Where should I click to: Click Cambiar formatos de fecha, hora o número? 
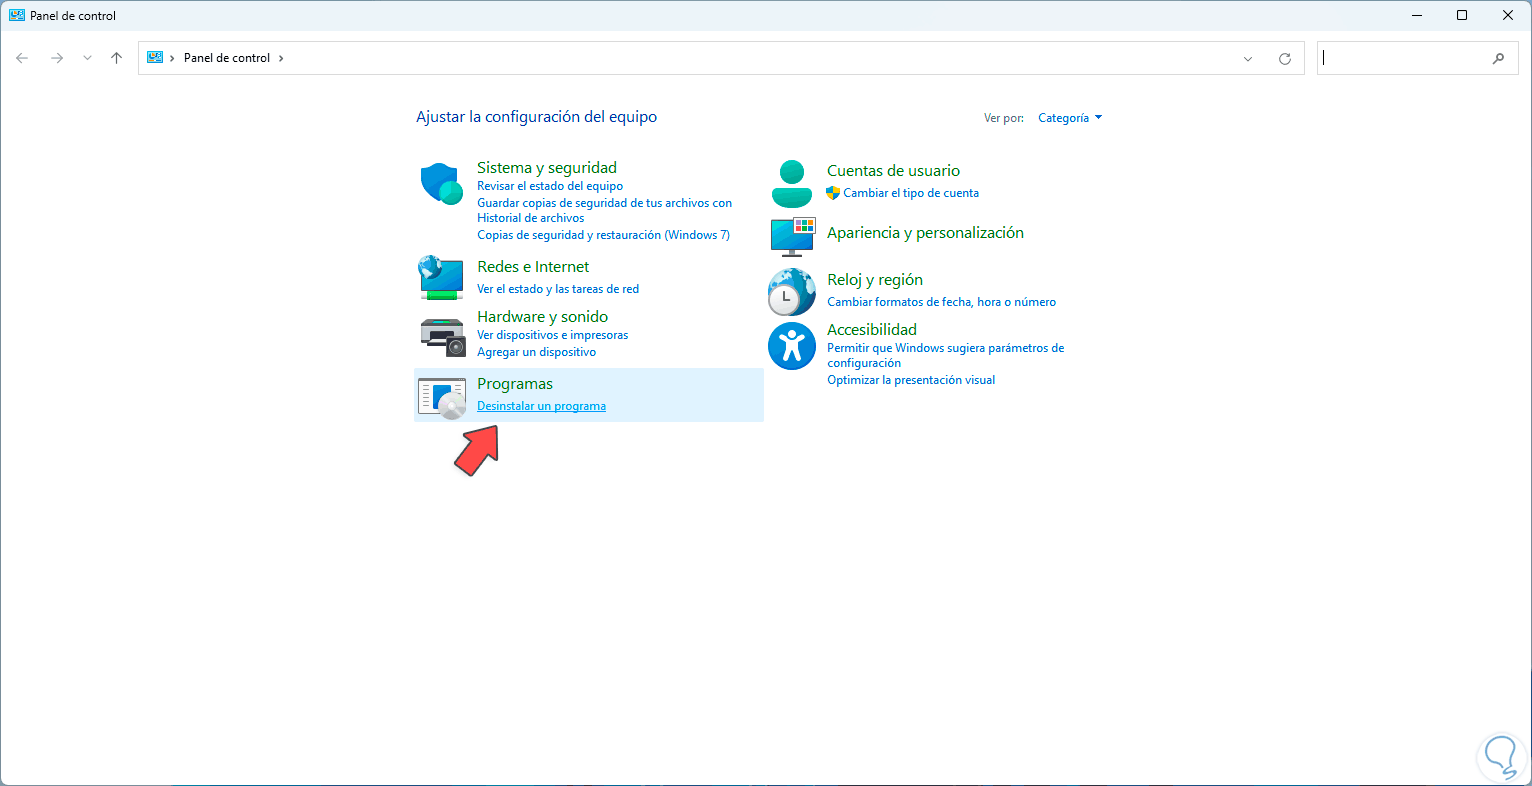pyautogui.click(x=941, y=302)
